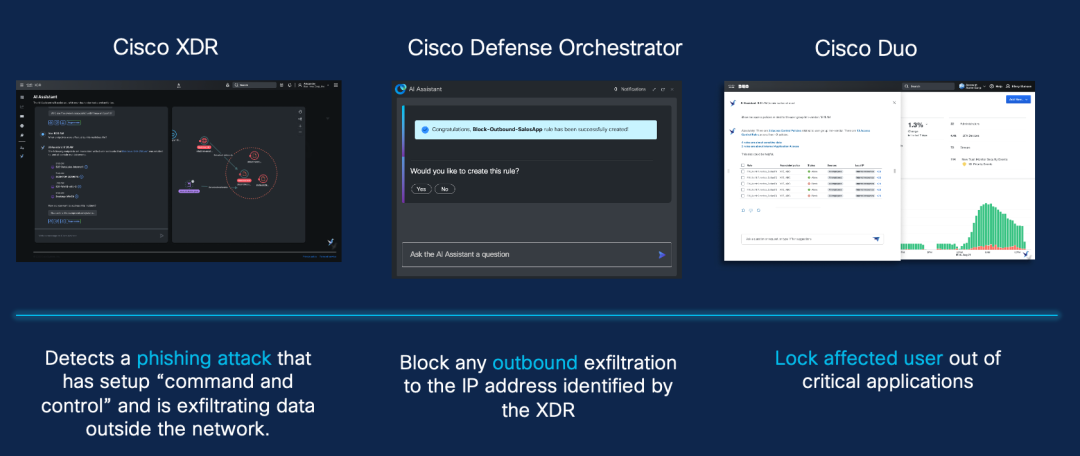Click the Duo assistant question input field
The image size is (1080, 456).
[812, 239]
